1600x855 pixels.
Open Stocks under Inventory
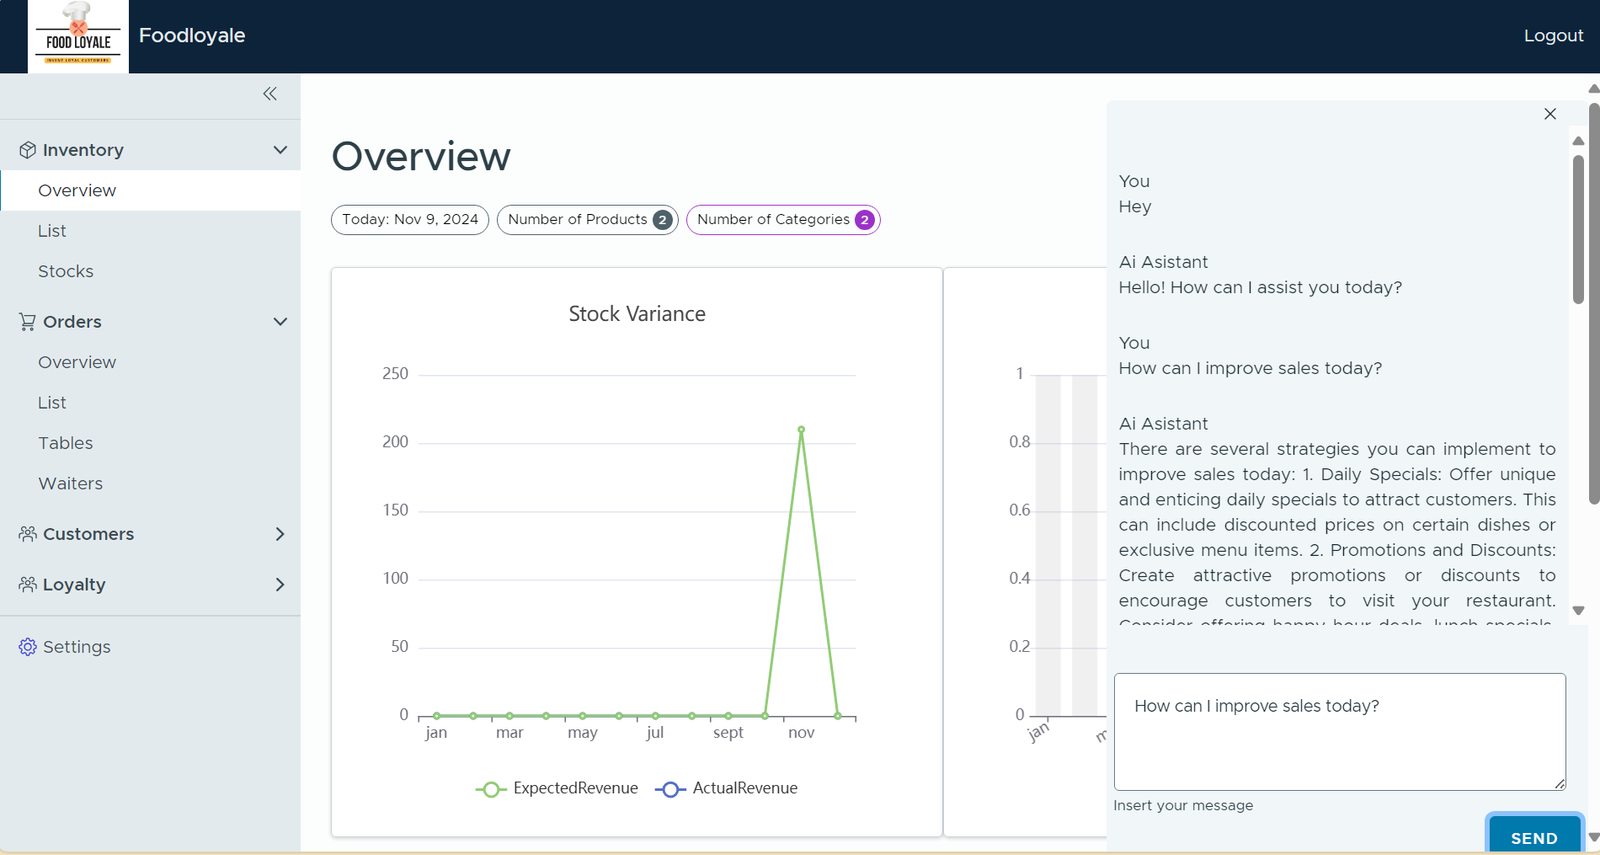point(66,271)
